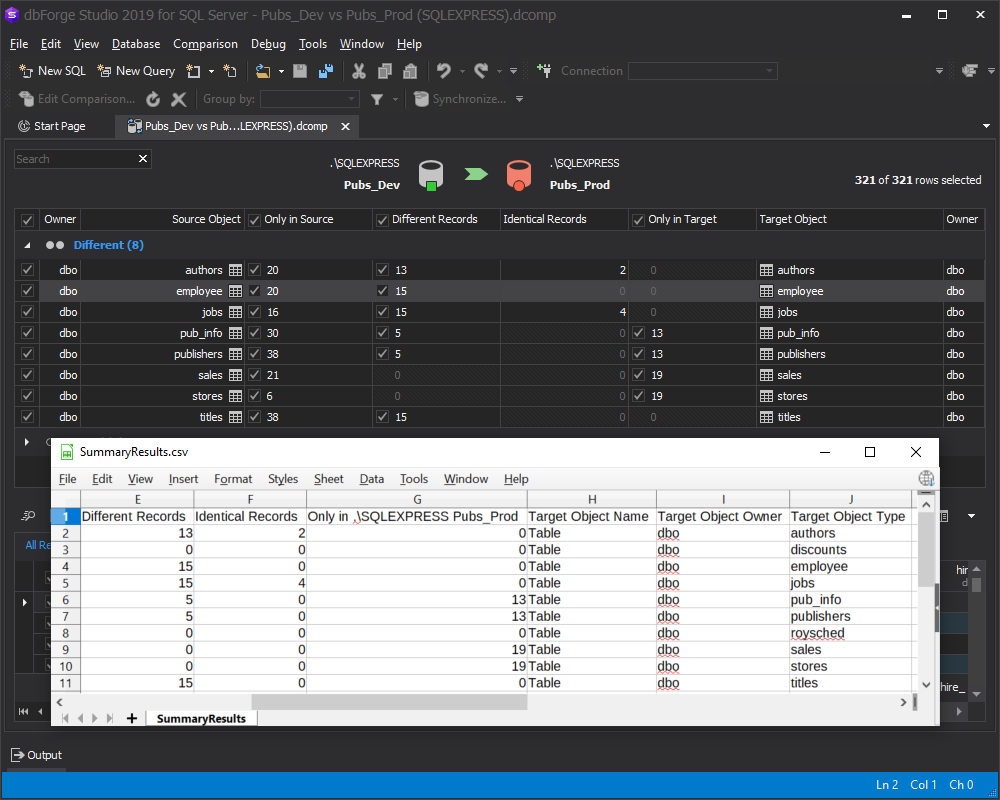The width and height of the screenshot is (1000, 800).
Task: Click Edit Comparison button
Action: click(x=77, y=99)
